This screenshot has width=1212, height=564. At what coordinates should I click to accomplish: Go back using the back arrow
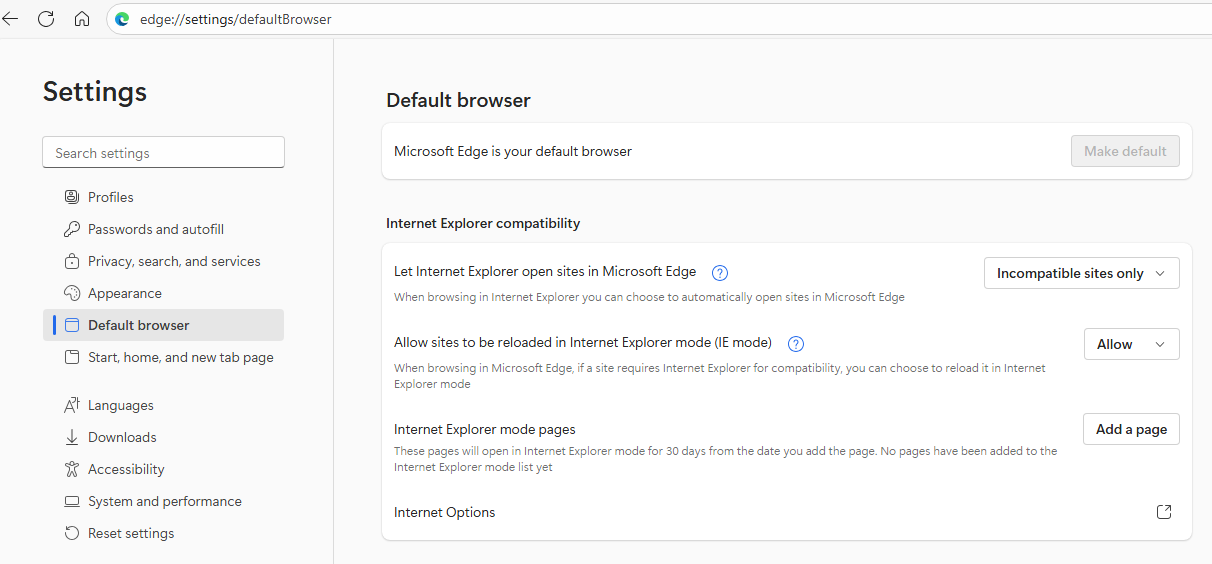[x=10, y=19]
